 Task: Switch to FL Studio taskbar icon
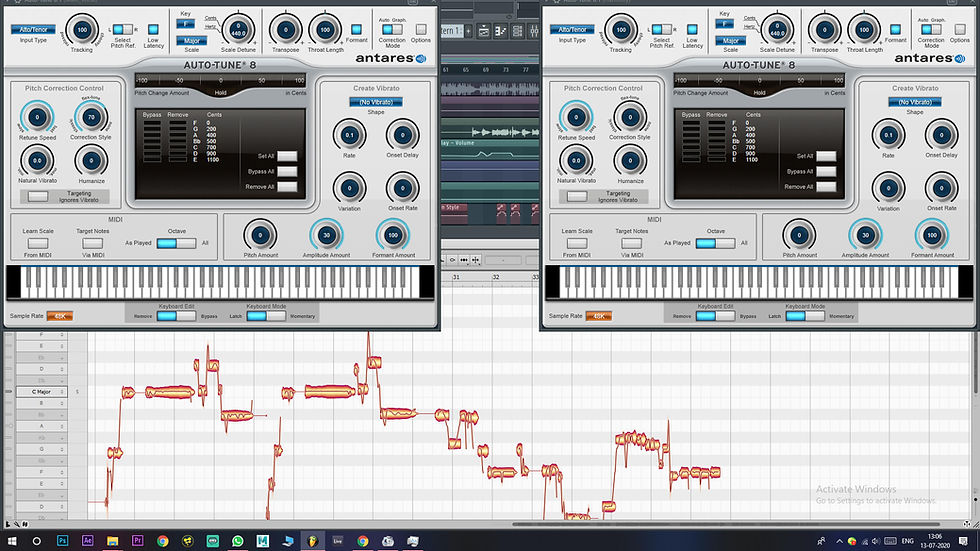(x=312, y=541)
